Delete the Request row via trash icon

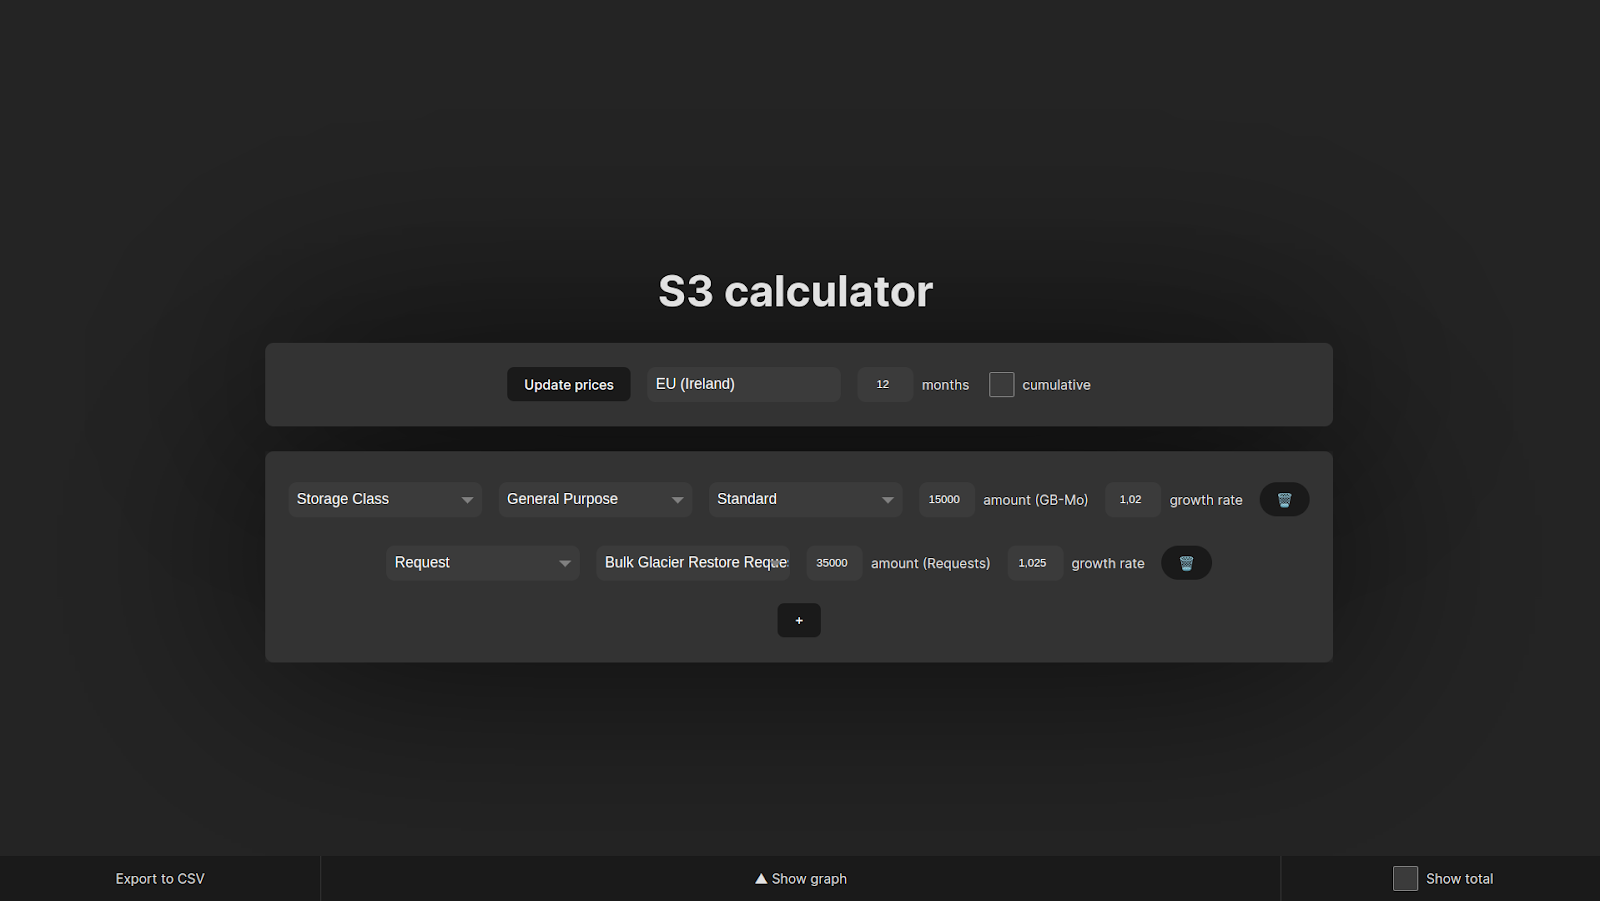1186,563
